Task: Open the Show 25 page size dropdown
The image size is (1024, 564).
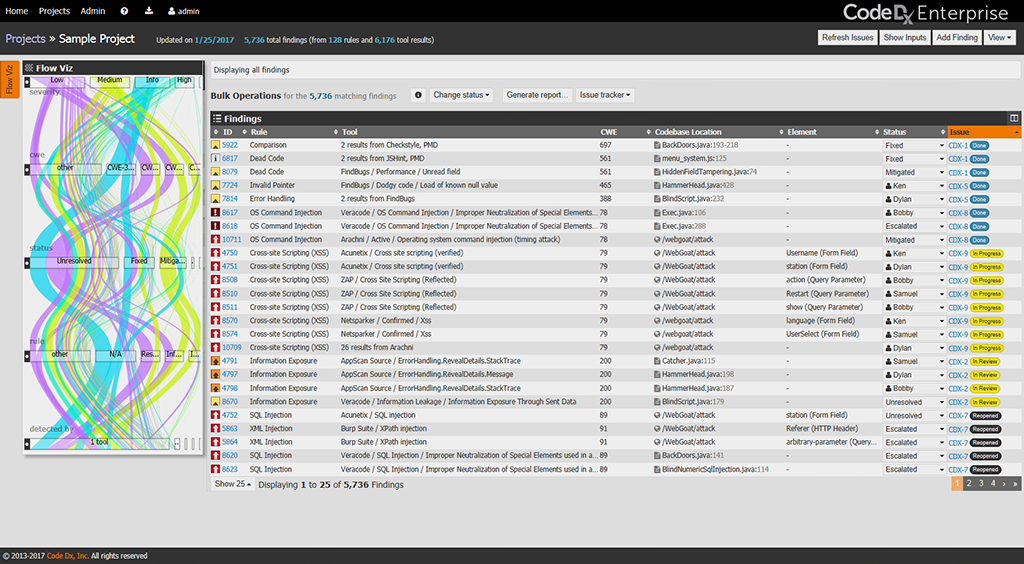Action: point(232,484)
